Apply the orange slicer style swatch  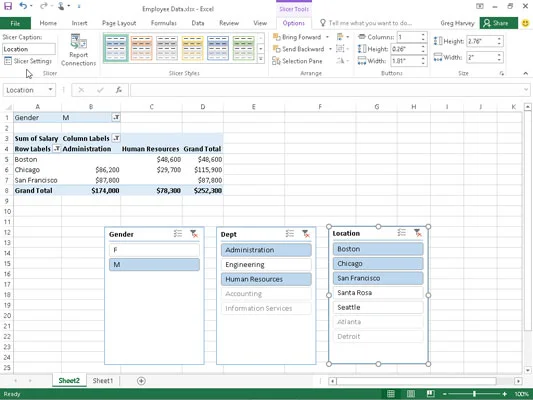[141, 48]
